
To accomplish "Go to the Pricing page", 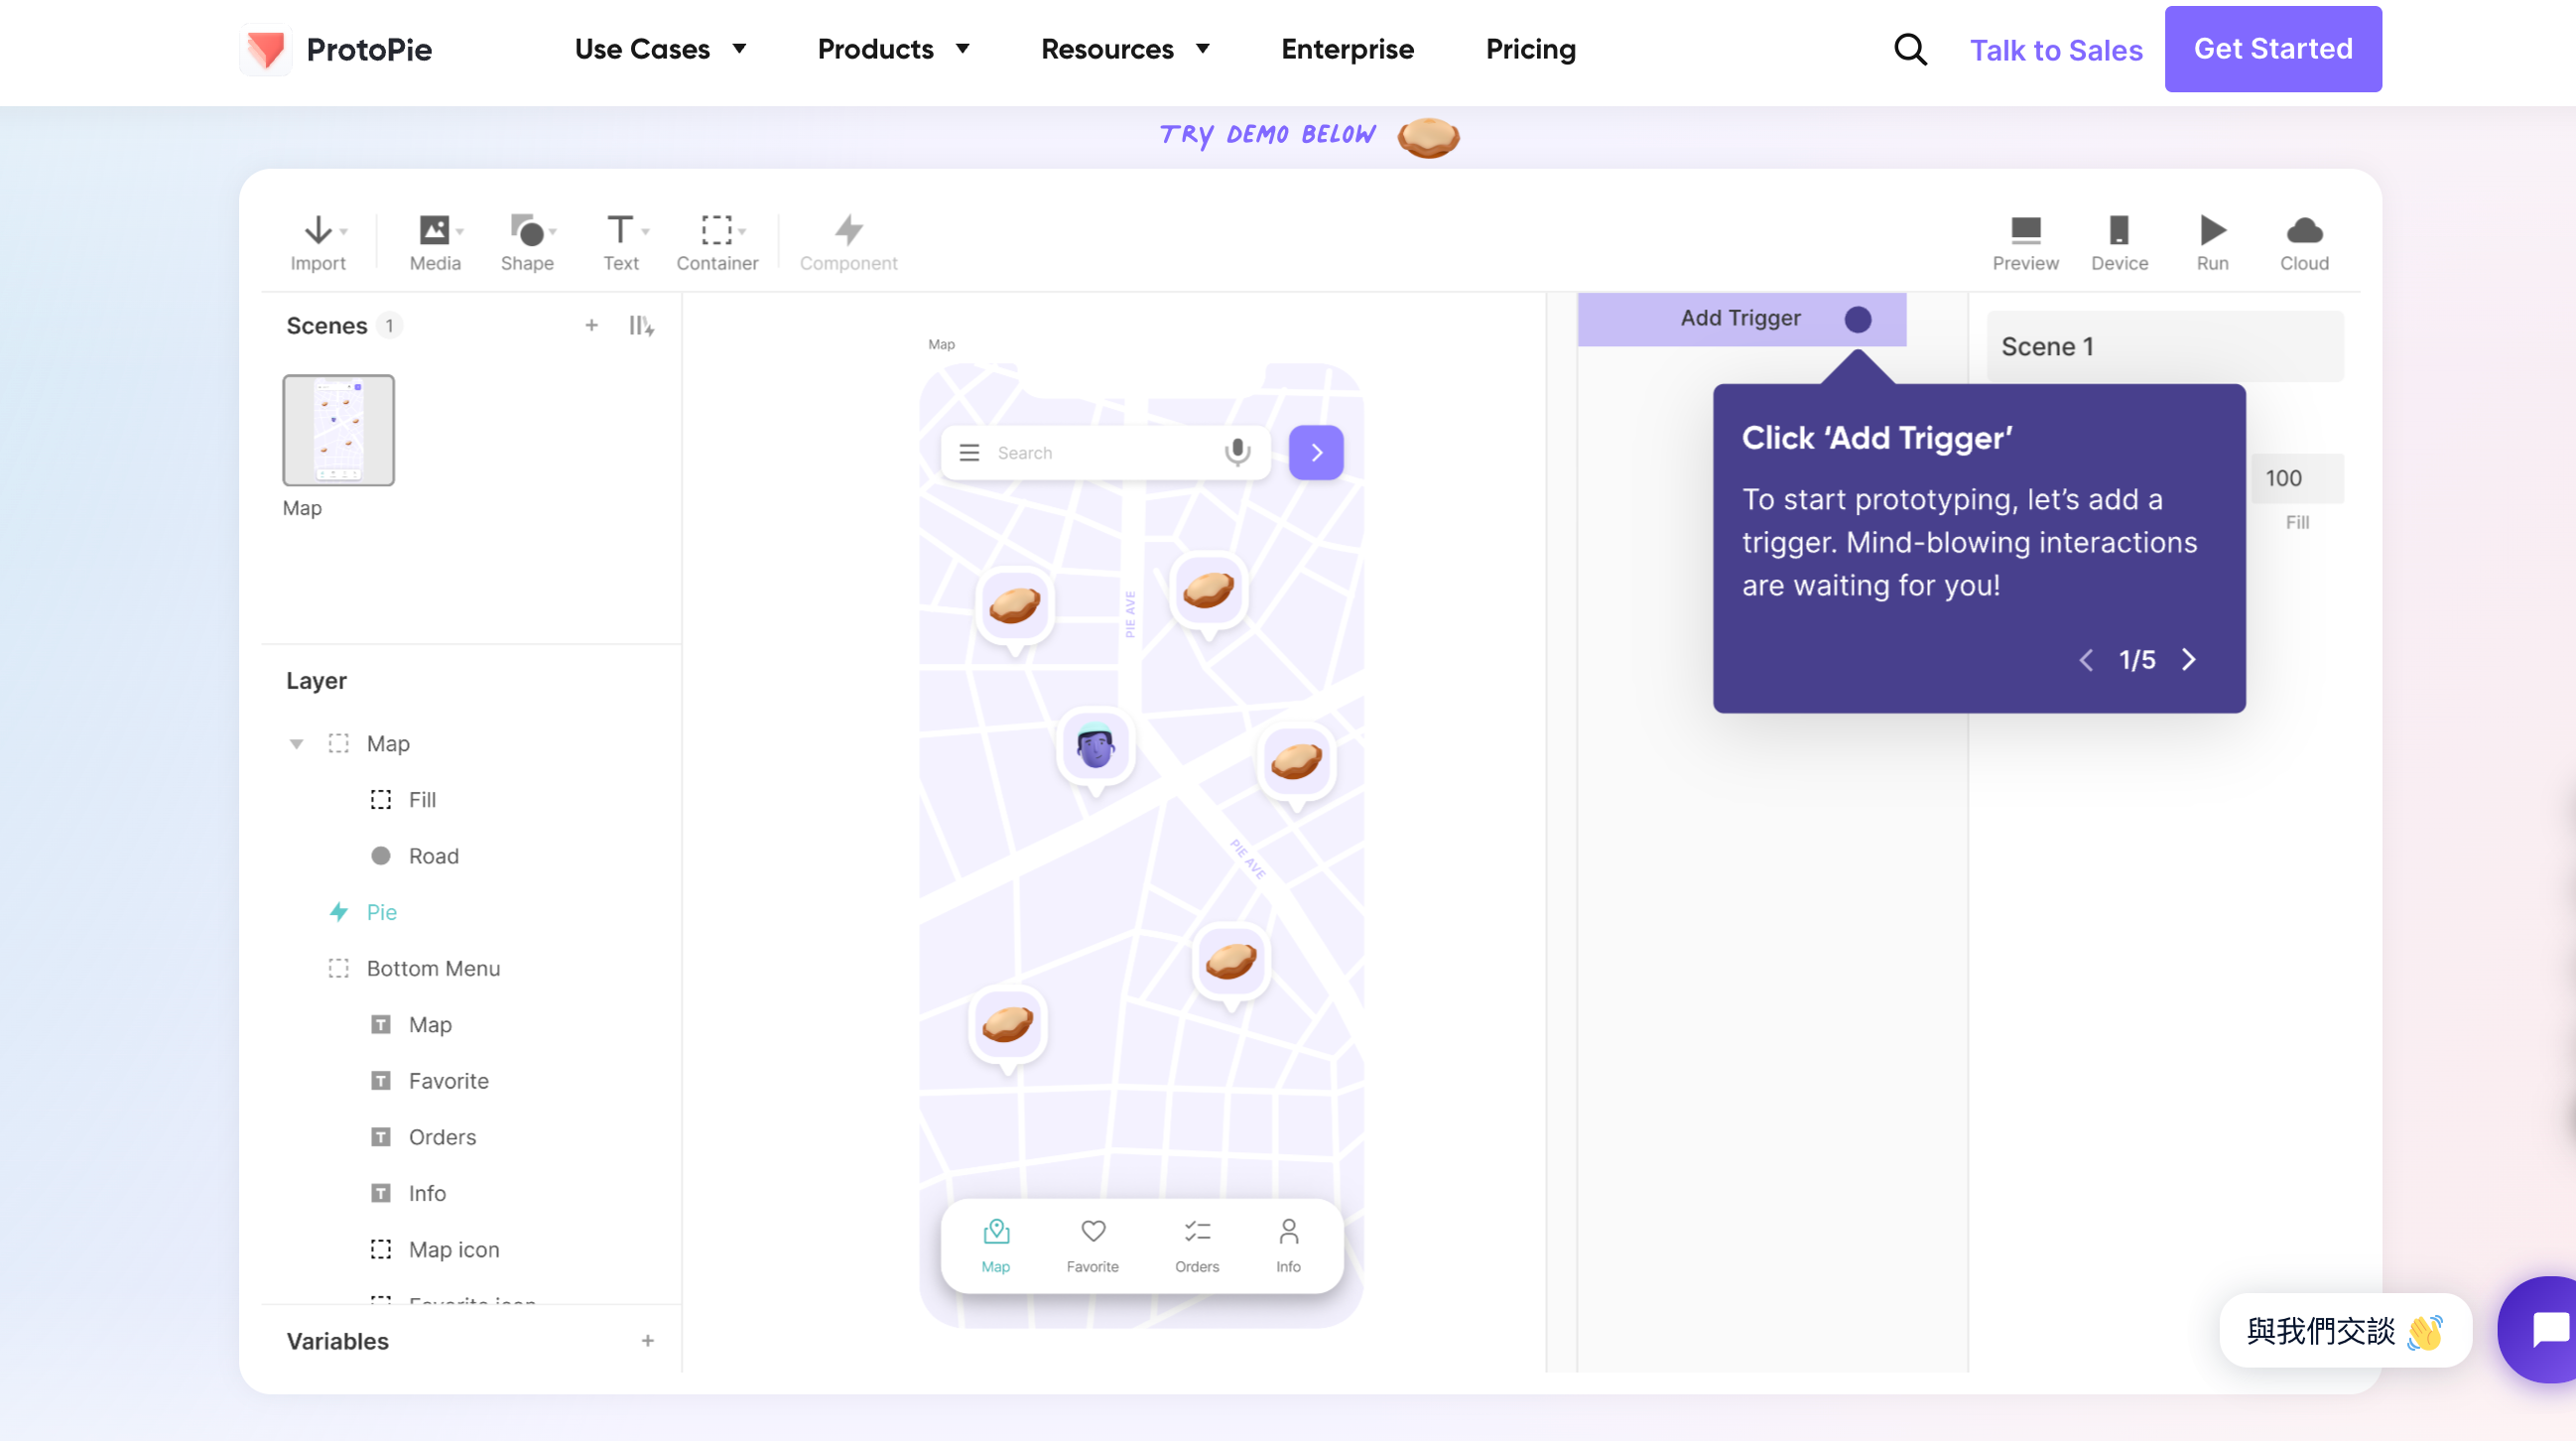I will 1530,49.
